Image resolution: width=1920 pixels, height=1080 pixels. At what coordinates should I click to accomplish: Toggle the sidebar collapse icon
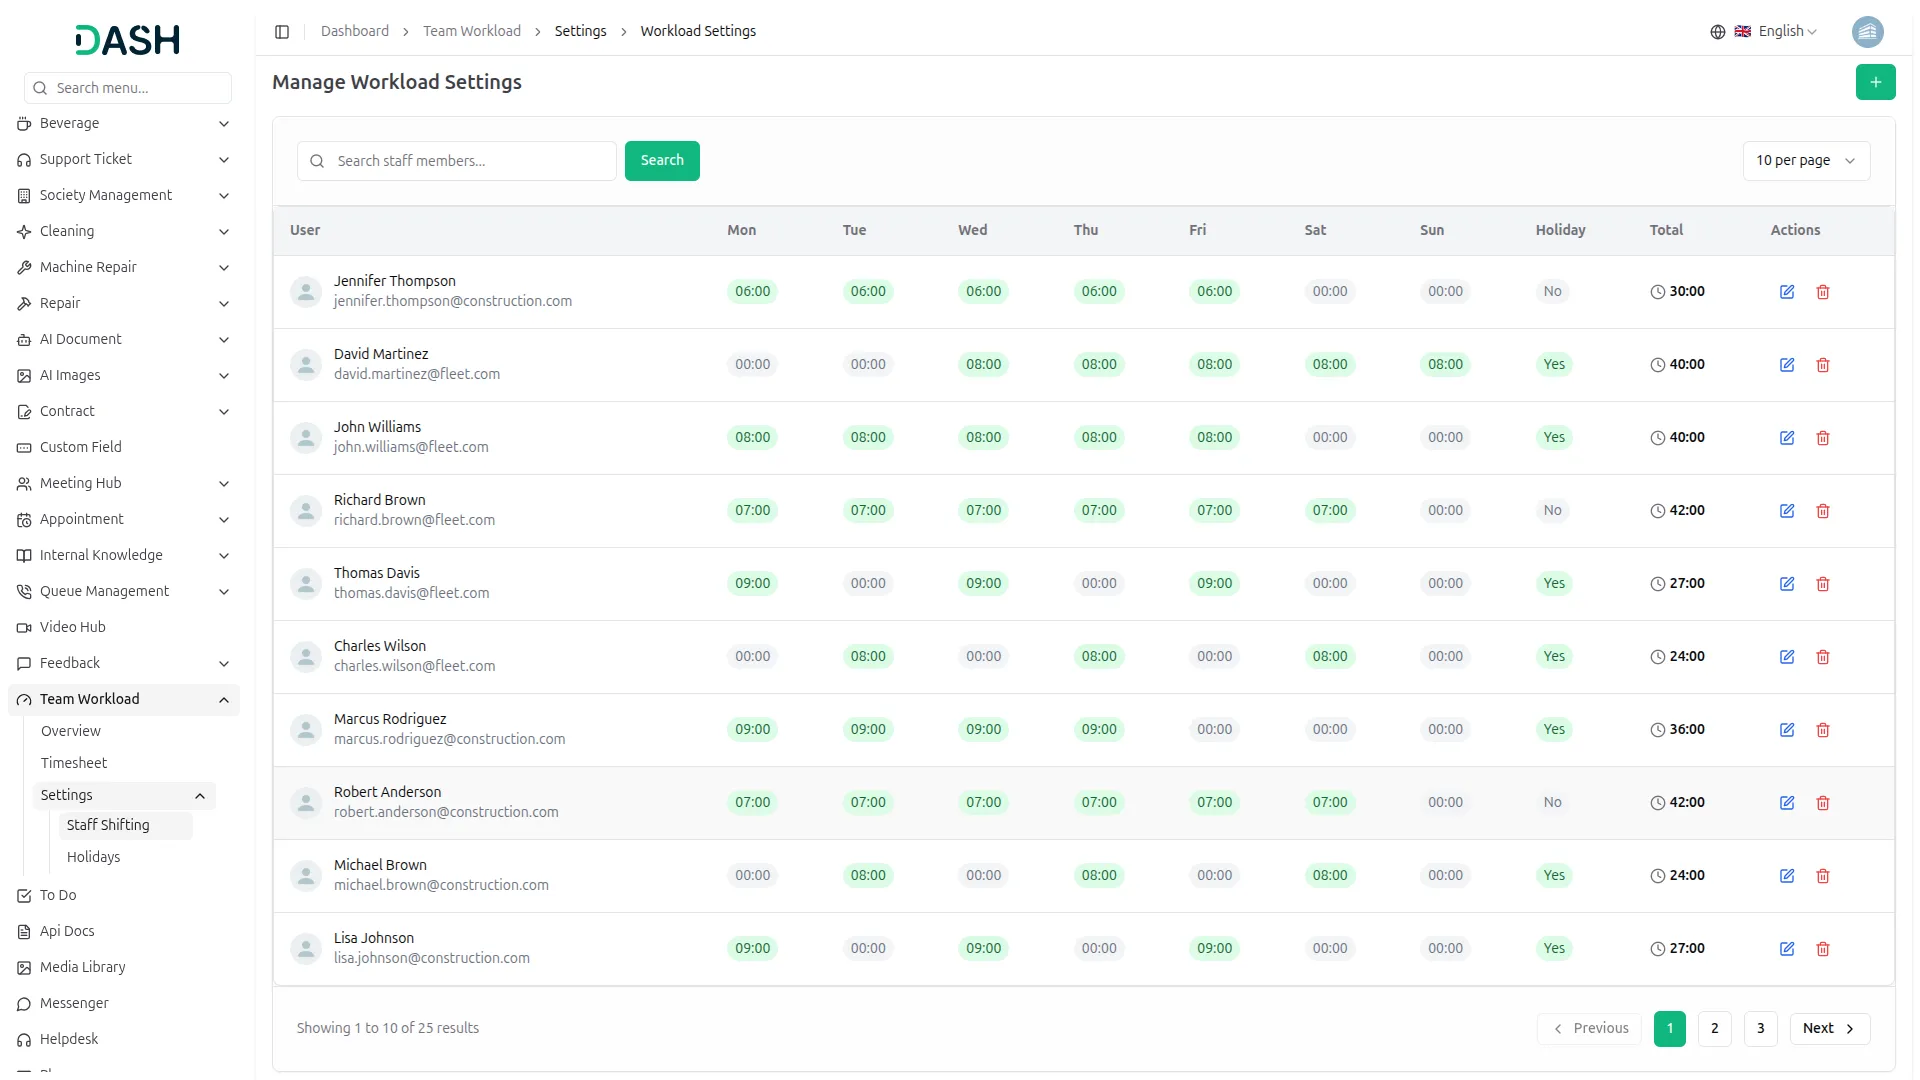282,32
